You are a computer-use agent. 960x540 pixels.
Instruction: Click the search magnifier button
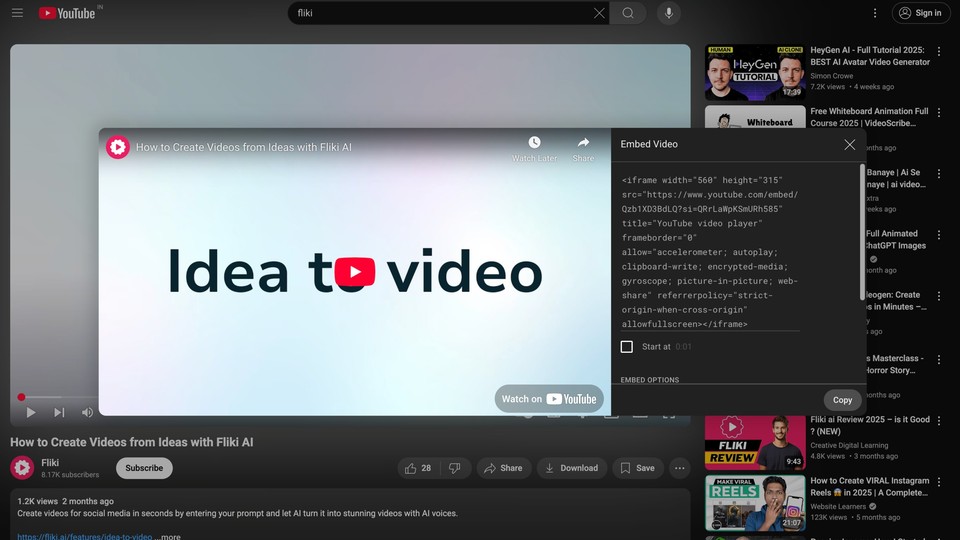628,13
